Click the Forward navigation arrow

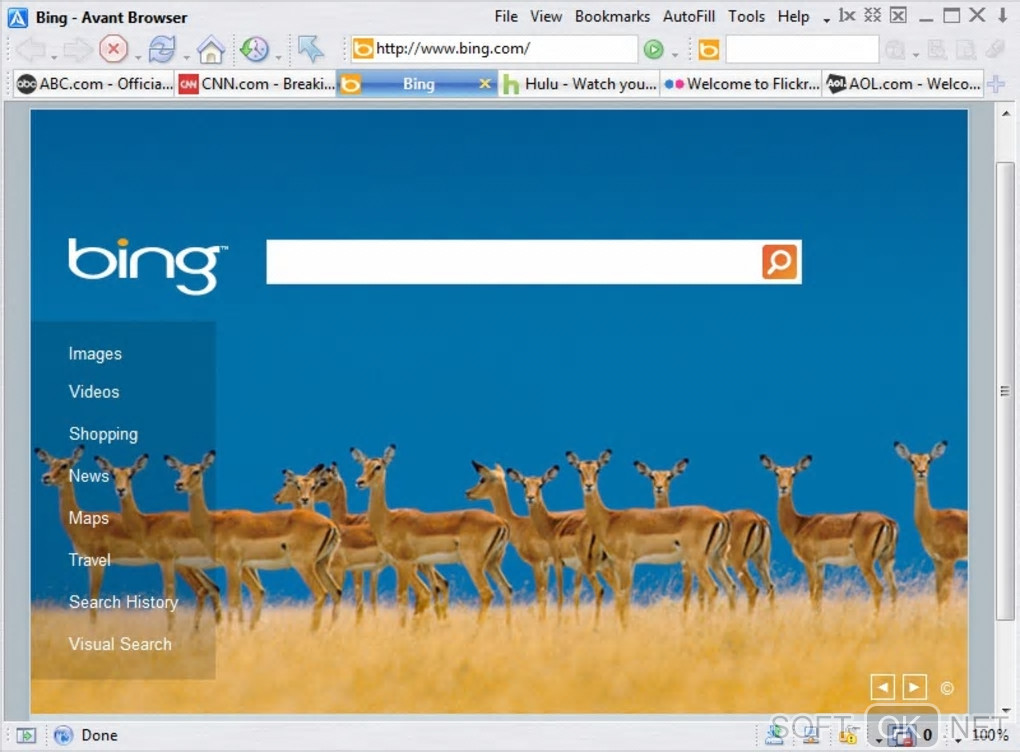[77, 49]
